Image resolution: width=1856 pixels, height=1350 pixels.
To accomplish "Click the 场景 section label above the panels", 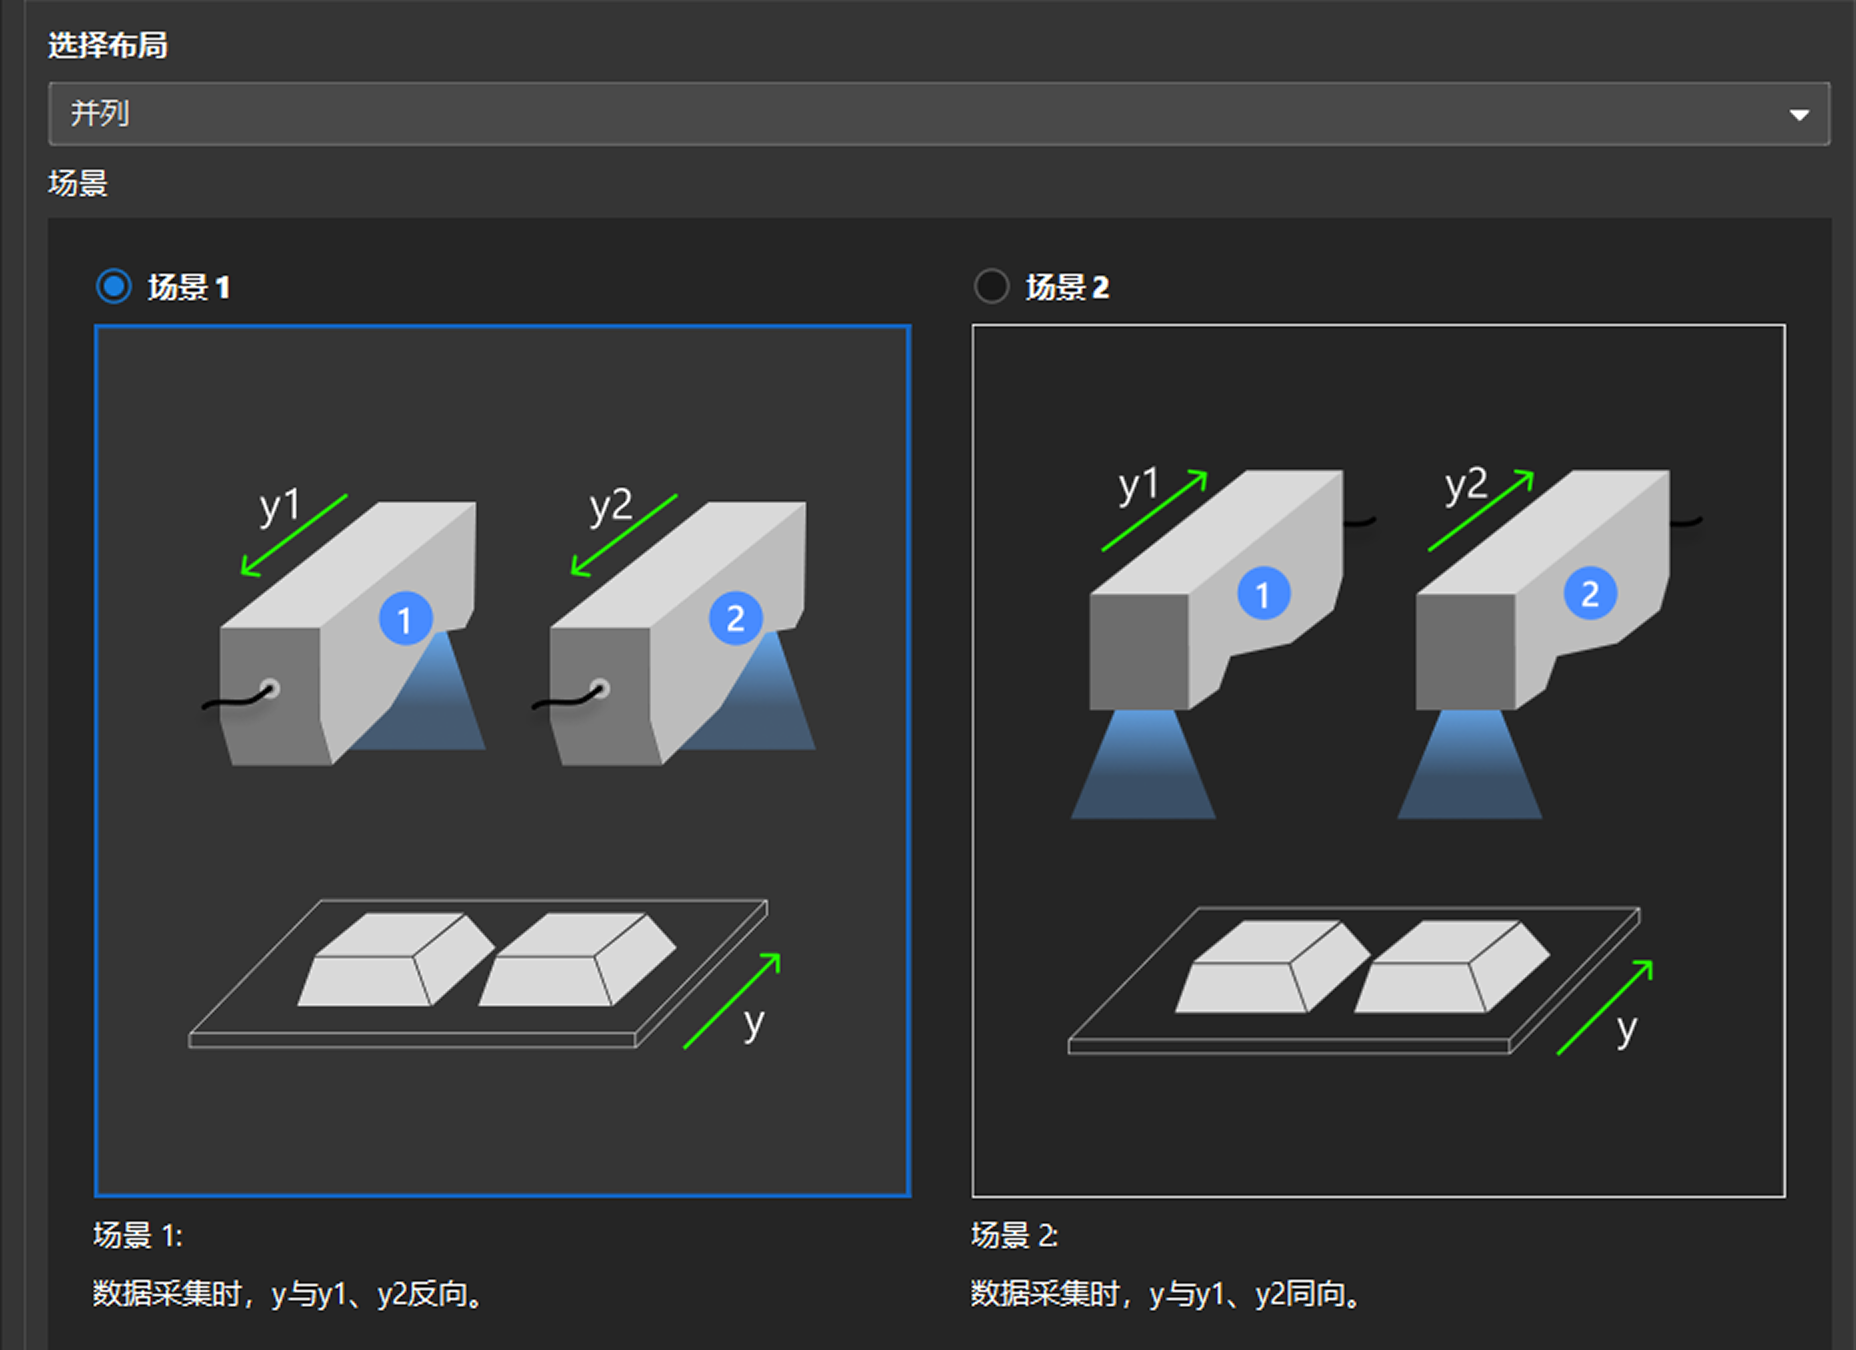I will coord(78,183).
